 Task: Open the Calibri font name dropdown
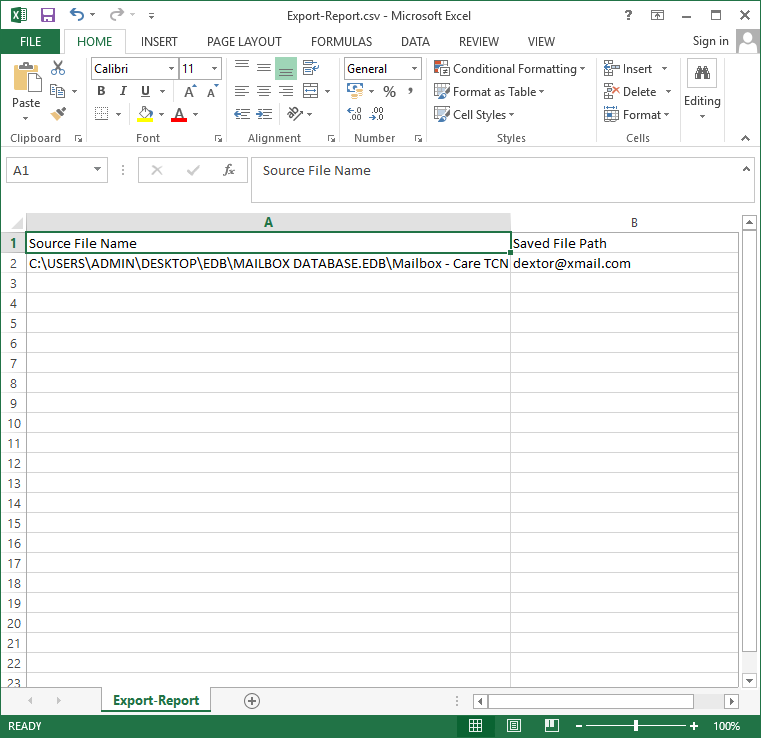pos(171,68)
